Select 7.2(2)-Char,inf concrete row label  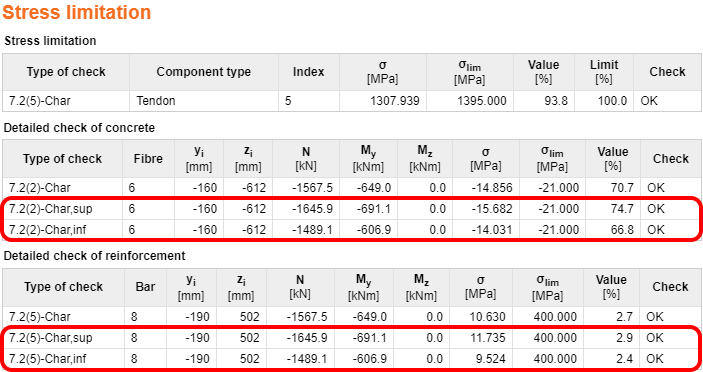coord(48,230)
